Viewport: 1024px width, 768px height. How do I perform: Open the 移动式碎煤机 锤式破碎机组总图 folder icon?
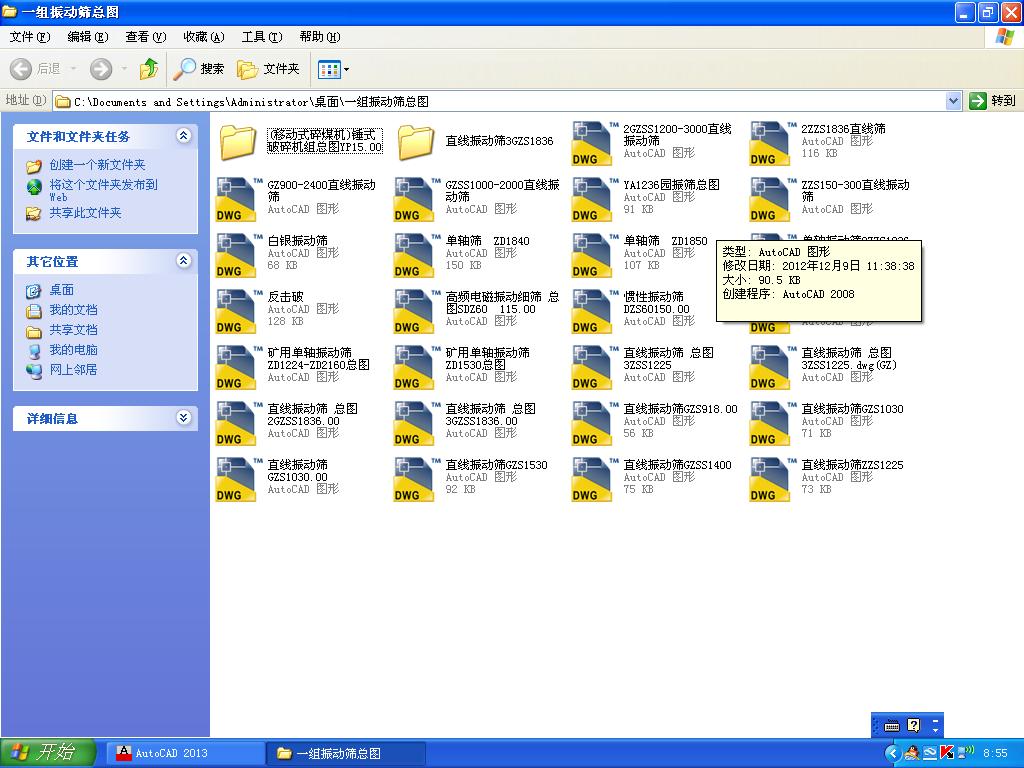click(238, 142)
